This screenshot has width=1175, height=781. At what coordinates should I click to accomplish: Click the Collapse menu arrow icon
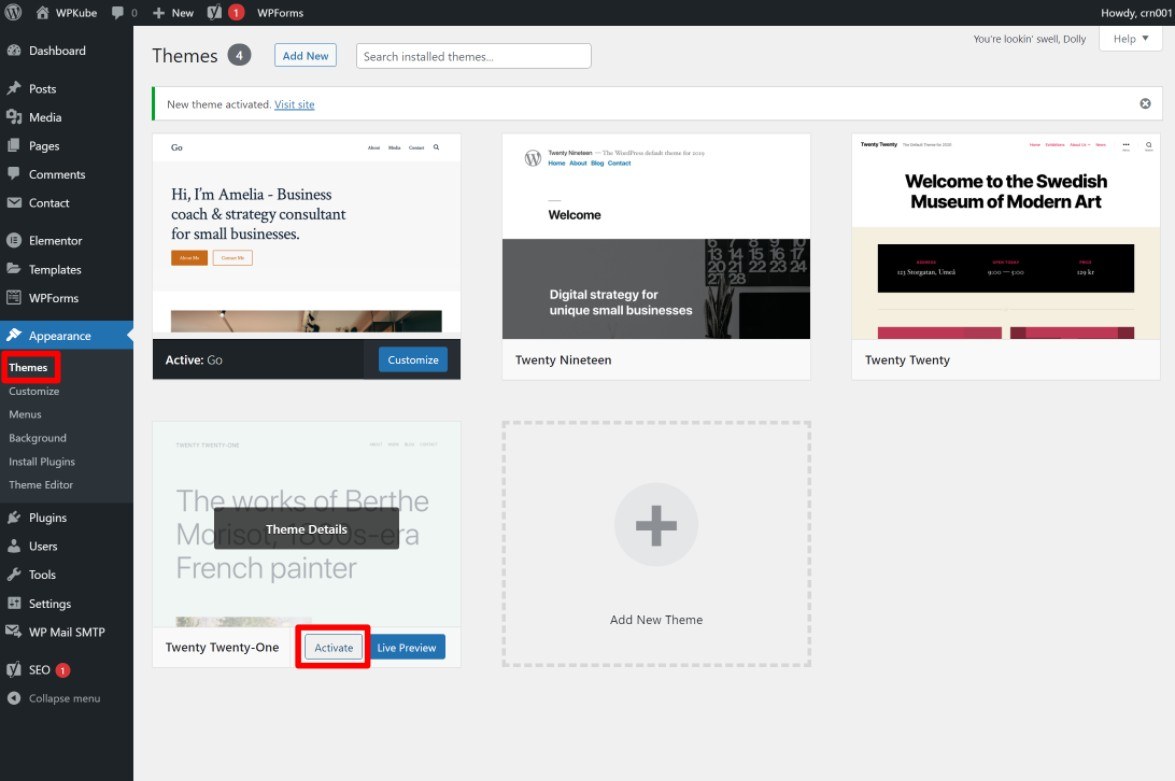[x=13, y=698]
